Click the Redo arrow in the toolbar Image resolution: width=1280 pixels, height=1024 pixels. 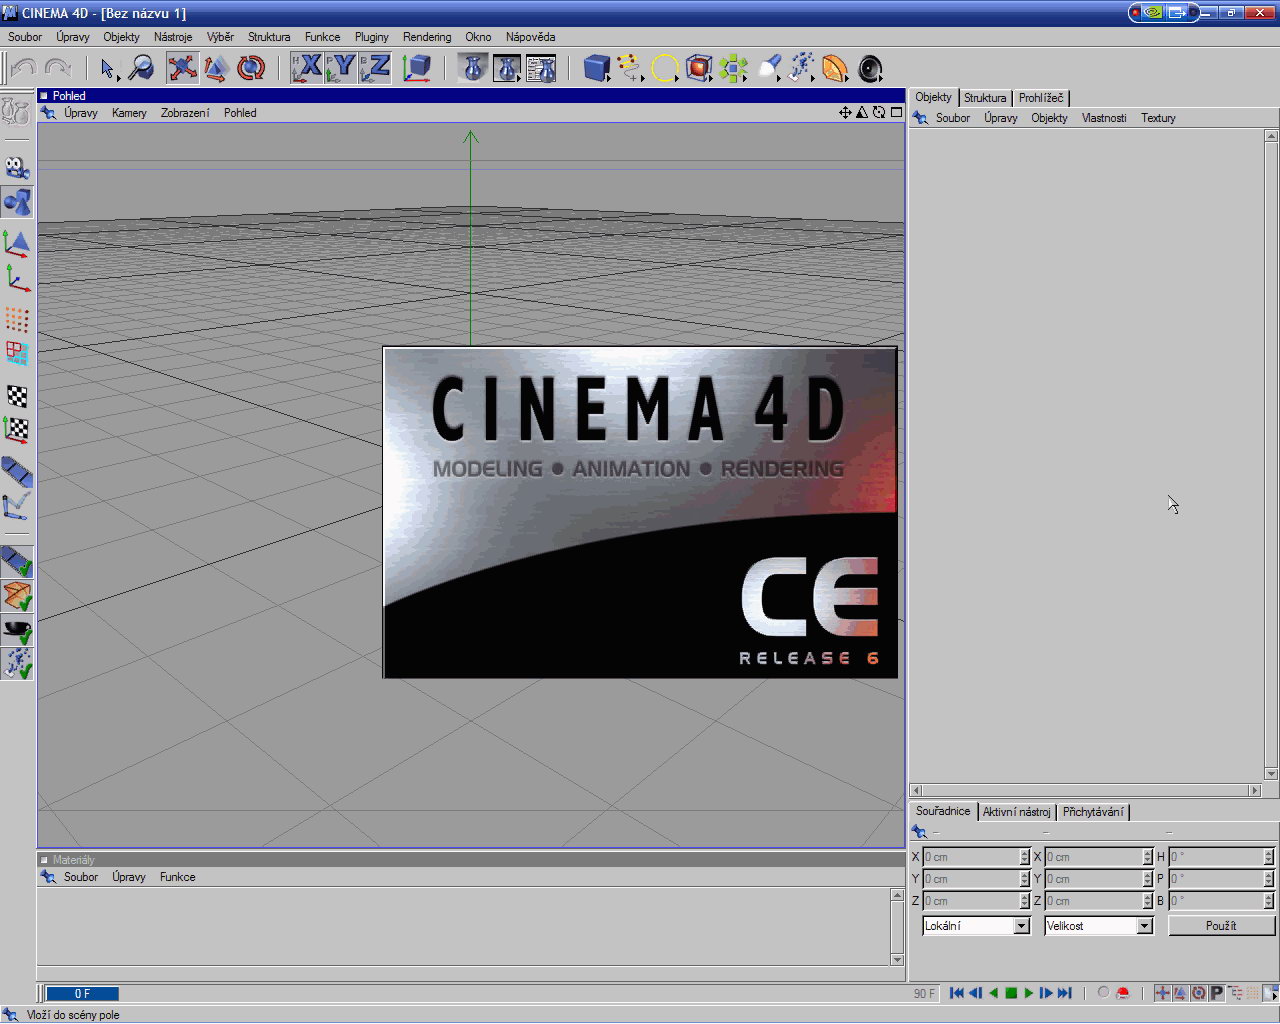click(x=58, y=68)
